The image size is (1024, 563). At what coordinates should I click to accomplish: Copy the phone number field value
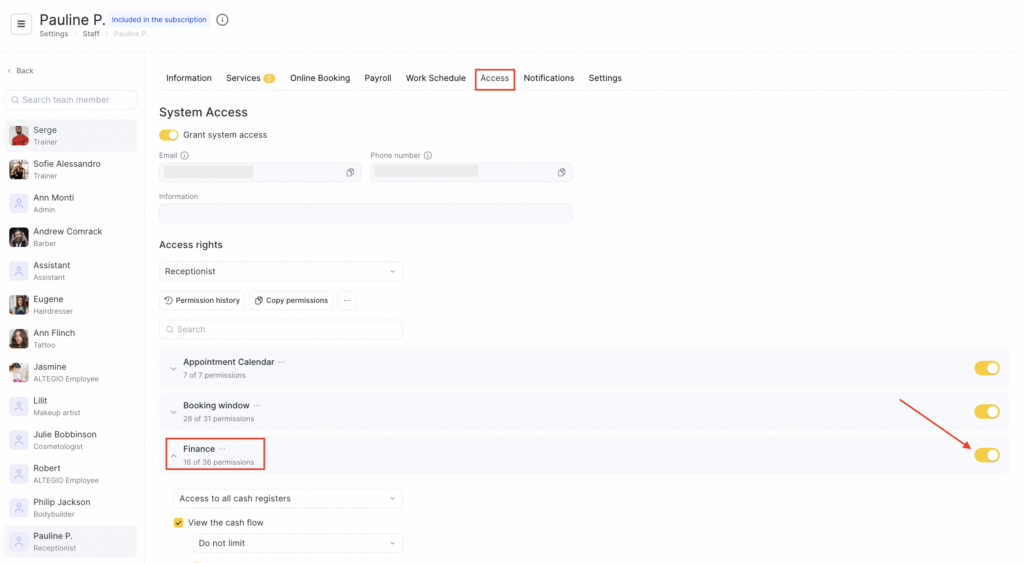(x=561, y=173)
